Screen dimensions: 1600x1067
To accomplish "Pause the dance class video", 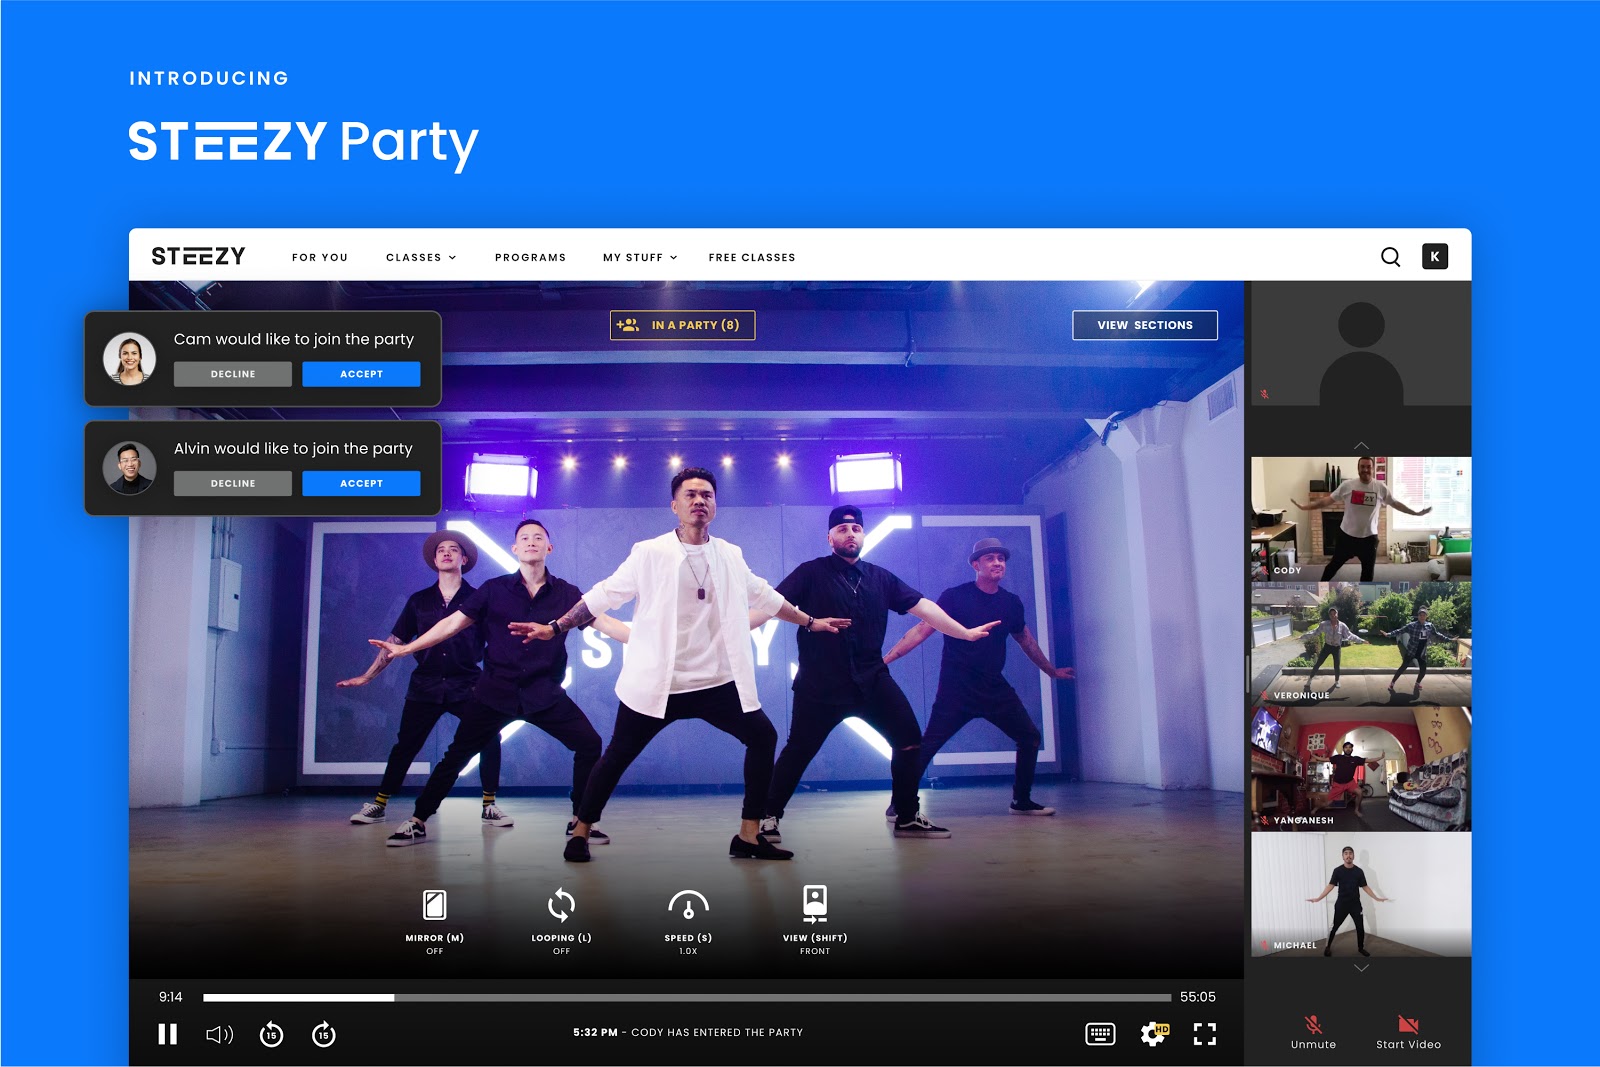I will click(x=168, y=1034).
